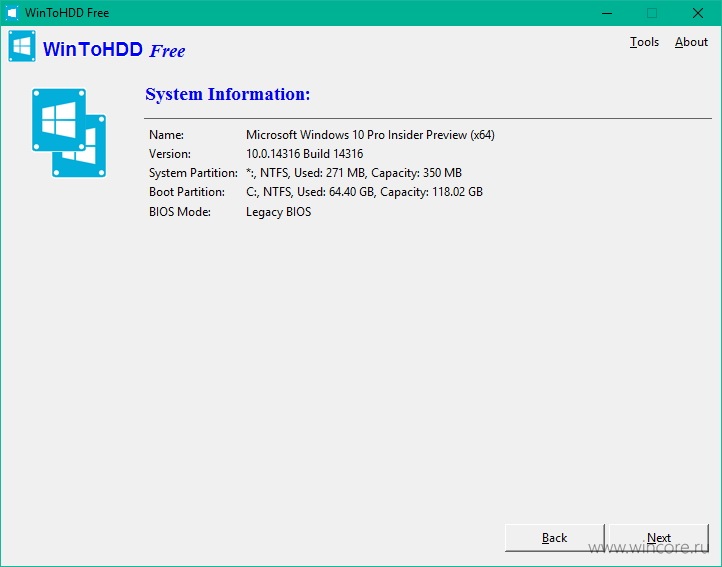
Task: Click system partition value 'Used: 271 MB'
Action: click(x=330, y=173)
